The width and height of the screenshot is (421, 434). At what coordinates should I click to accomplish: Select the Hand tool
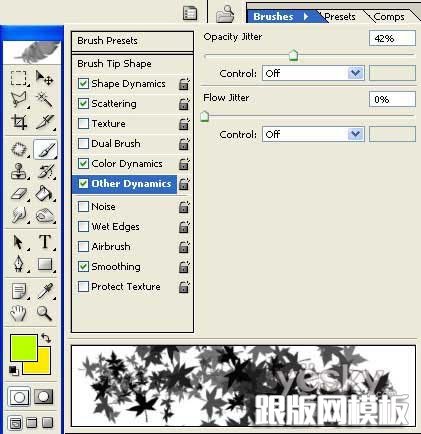(x=19, y=313)
